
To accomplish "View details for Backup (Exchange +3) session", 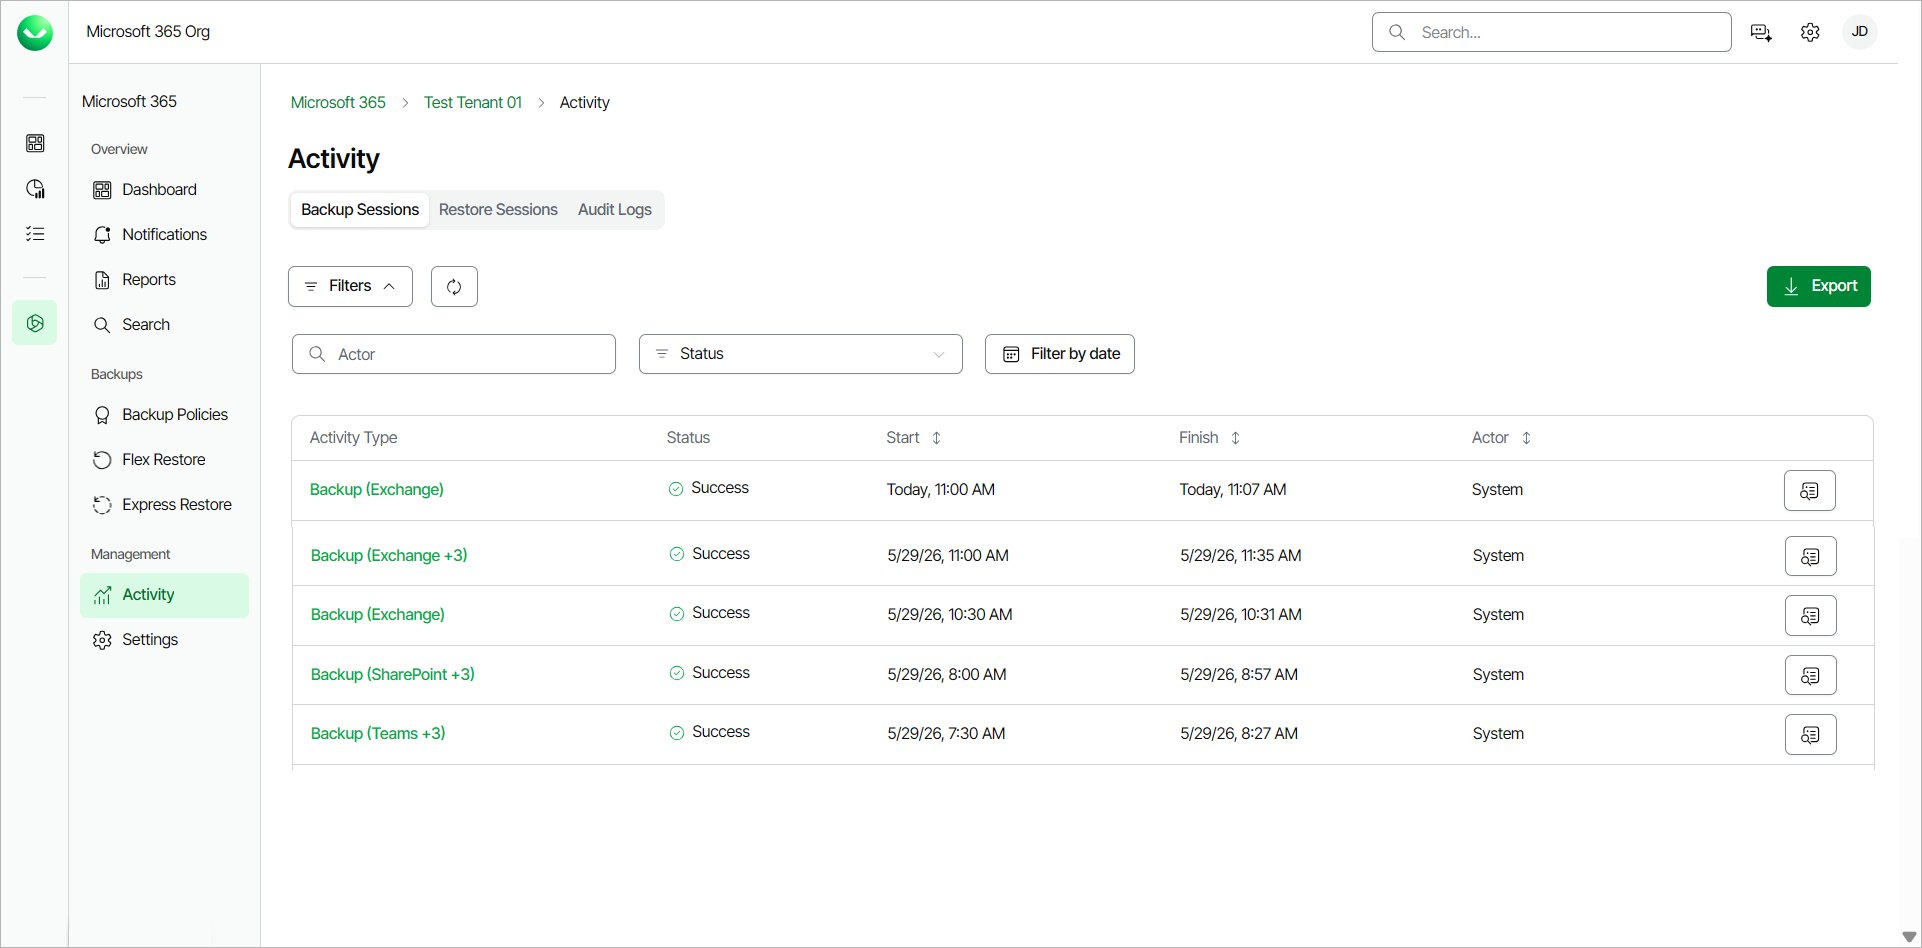I will point(1811,556).
